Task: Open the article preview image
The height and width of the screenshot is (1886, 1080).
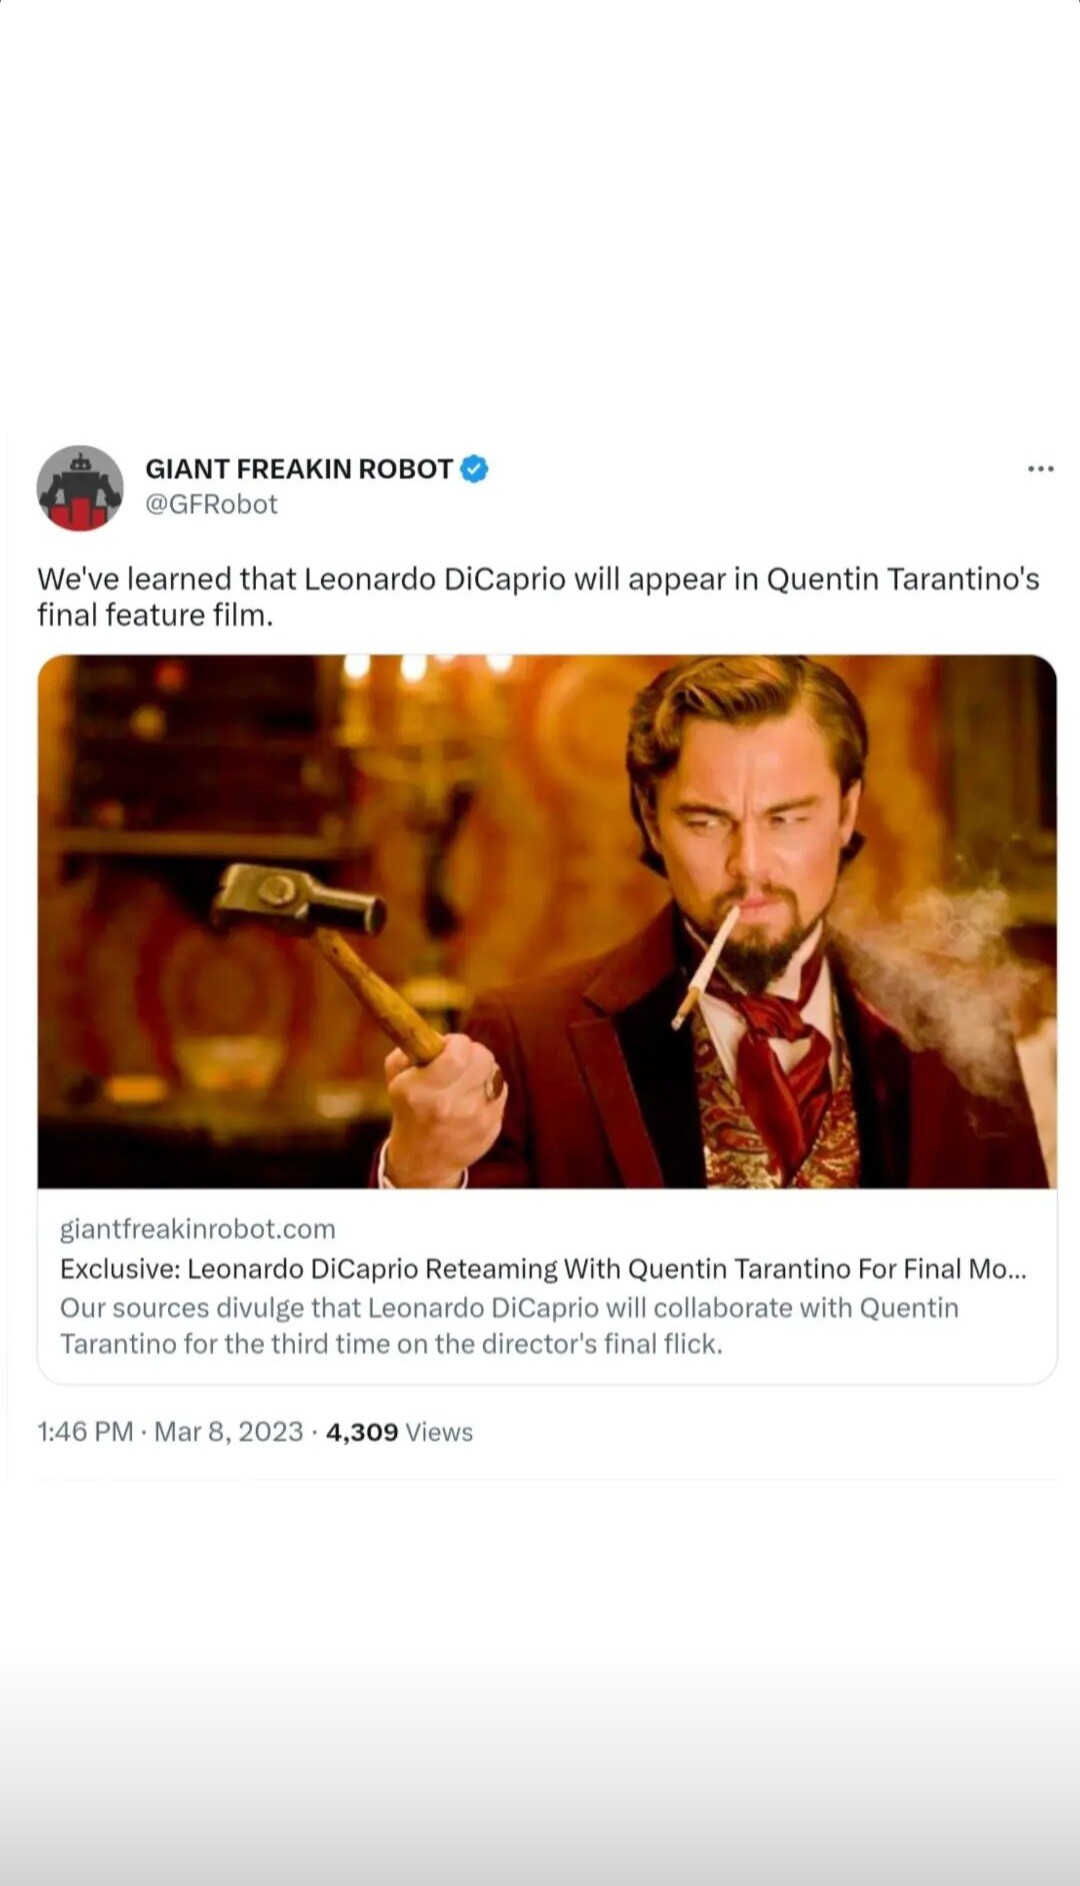Action: click(x=547, y=921)
